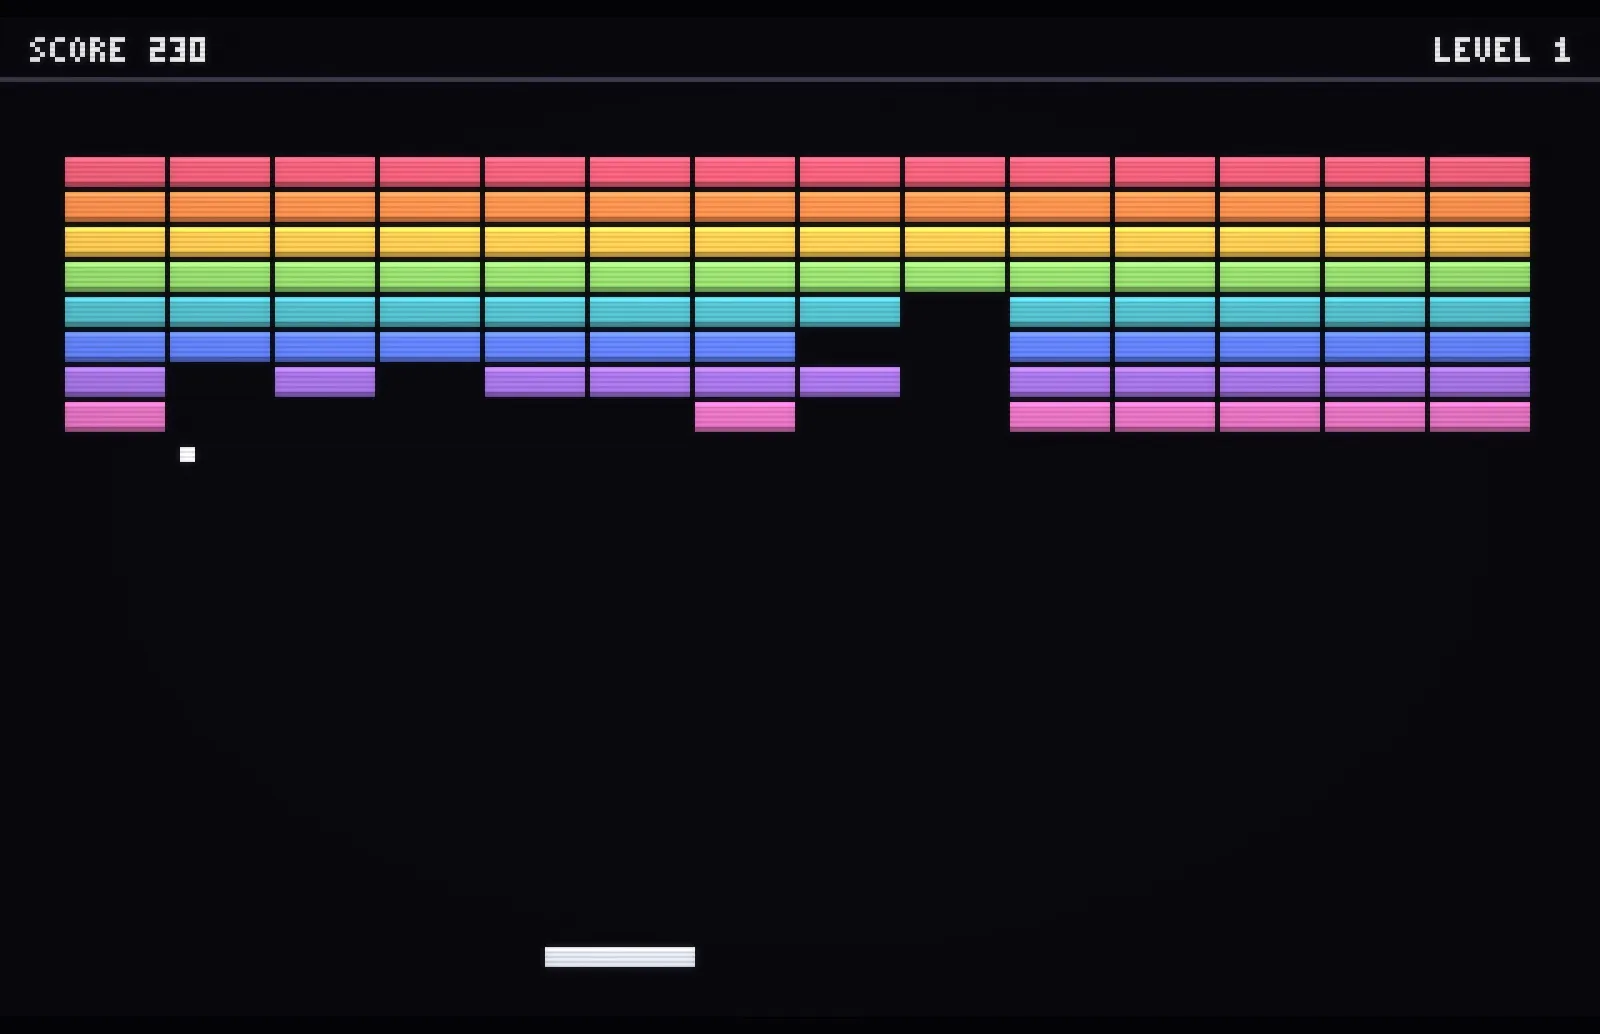Click the lone pink brick in the middle of the bottom row

click(745, 416)
